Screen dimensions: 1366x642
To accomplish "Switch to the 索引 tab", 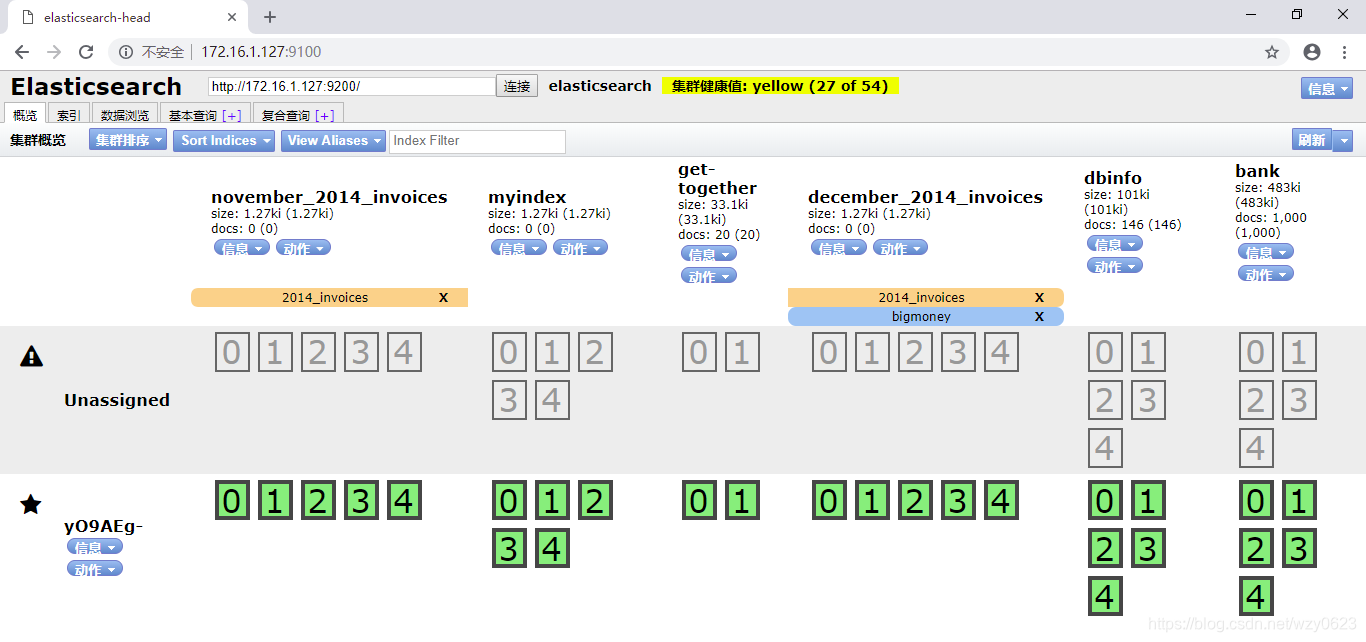I will [69, 115].
